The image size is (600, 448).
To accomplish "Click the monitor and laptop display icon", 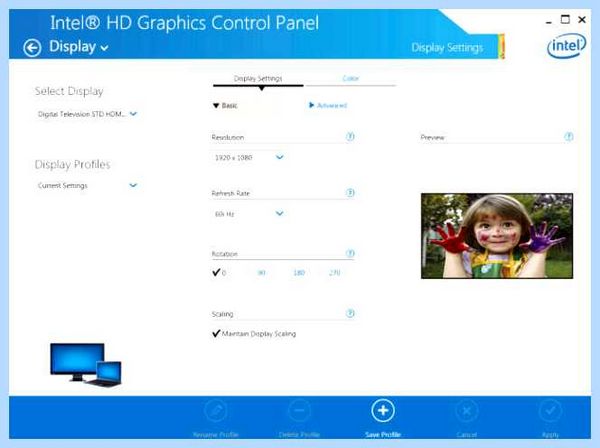I will (x=86, y=365).
